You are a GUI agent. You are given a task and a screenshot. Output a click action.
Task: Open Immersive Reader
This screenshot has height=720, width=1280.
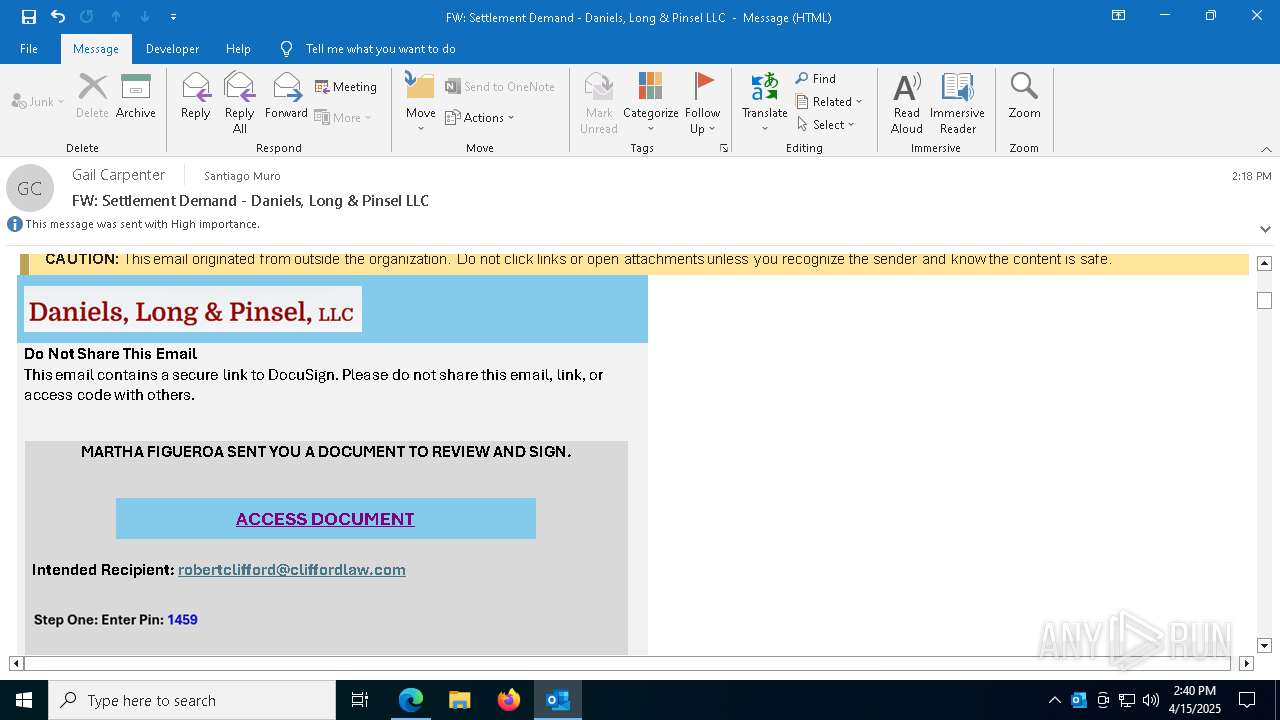point(957,102)
